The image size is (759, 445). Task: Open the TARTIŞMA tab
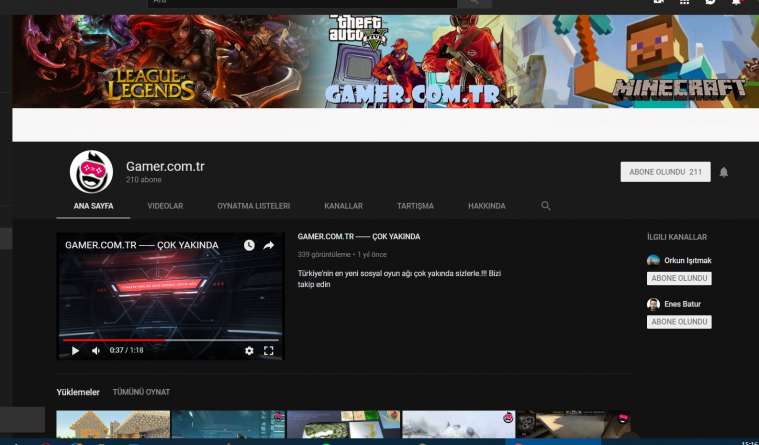click(x=415, y=206)
